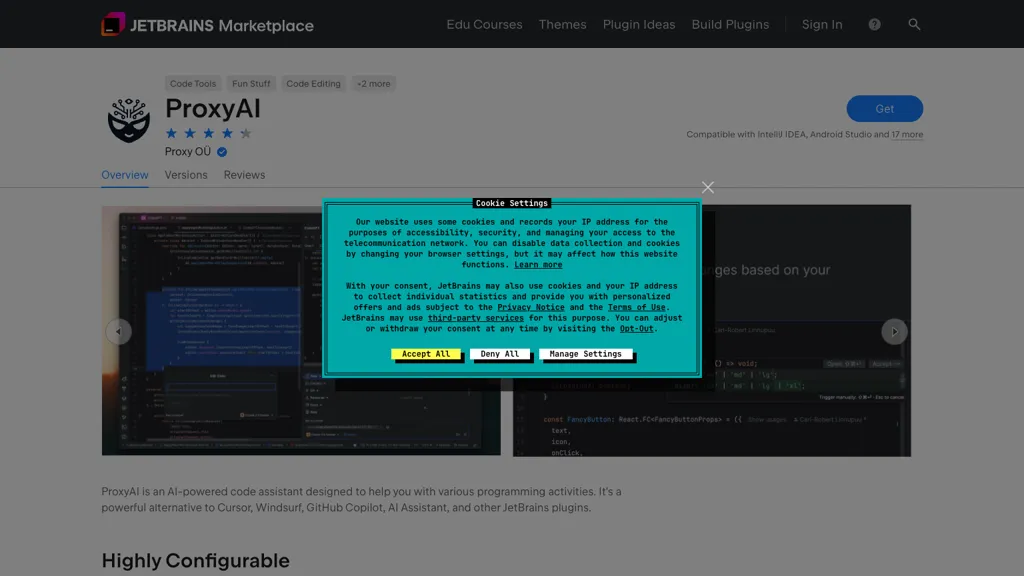Viewport: 1024px width, 576px height.
Task: Click the next screenshot arrow
Action: pos(894,331)
